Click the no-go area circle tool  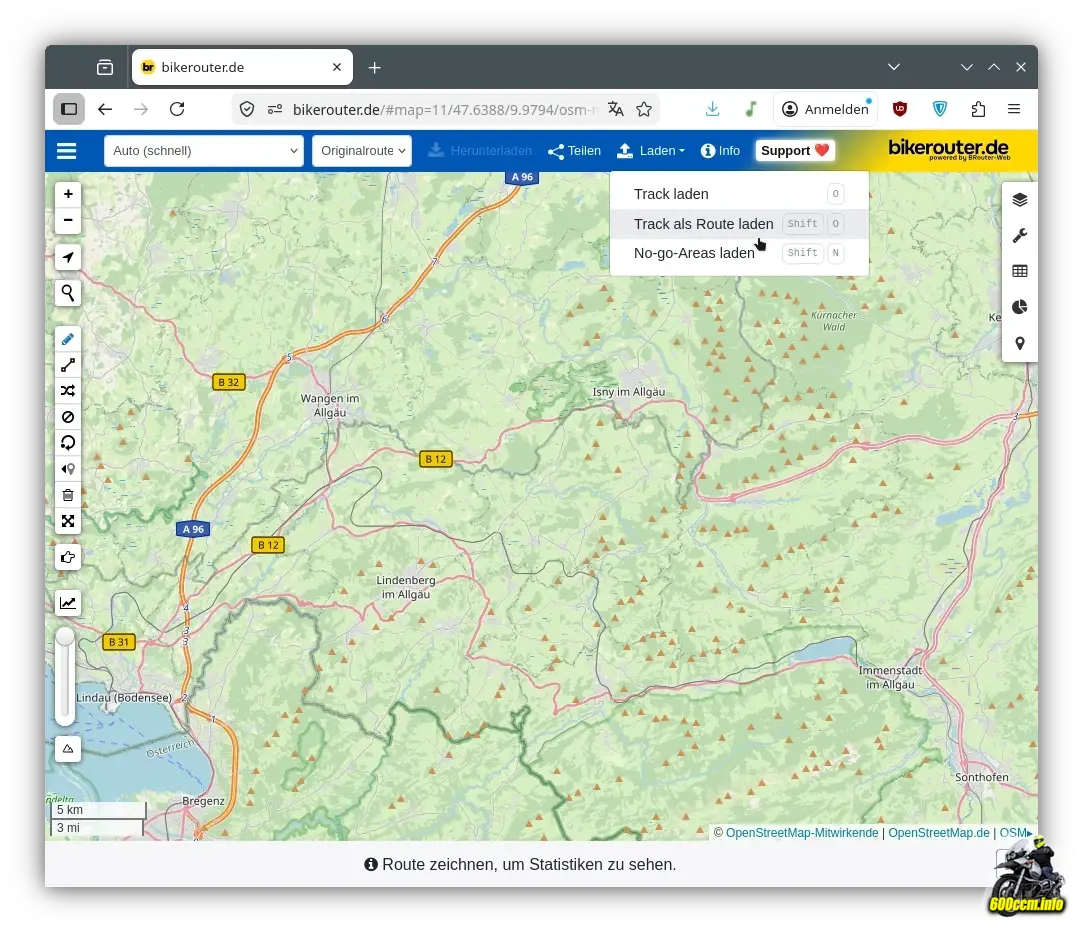(x=68, y=417)
